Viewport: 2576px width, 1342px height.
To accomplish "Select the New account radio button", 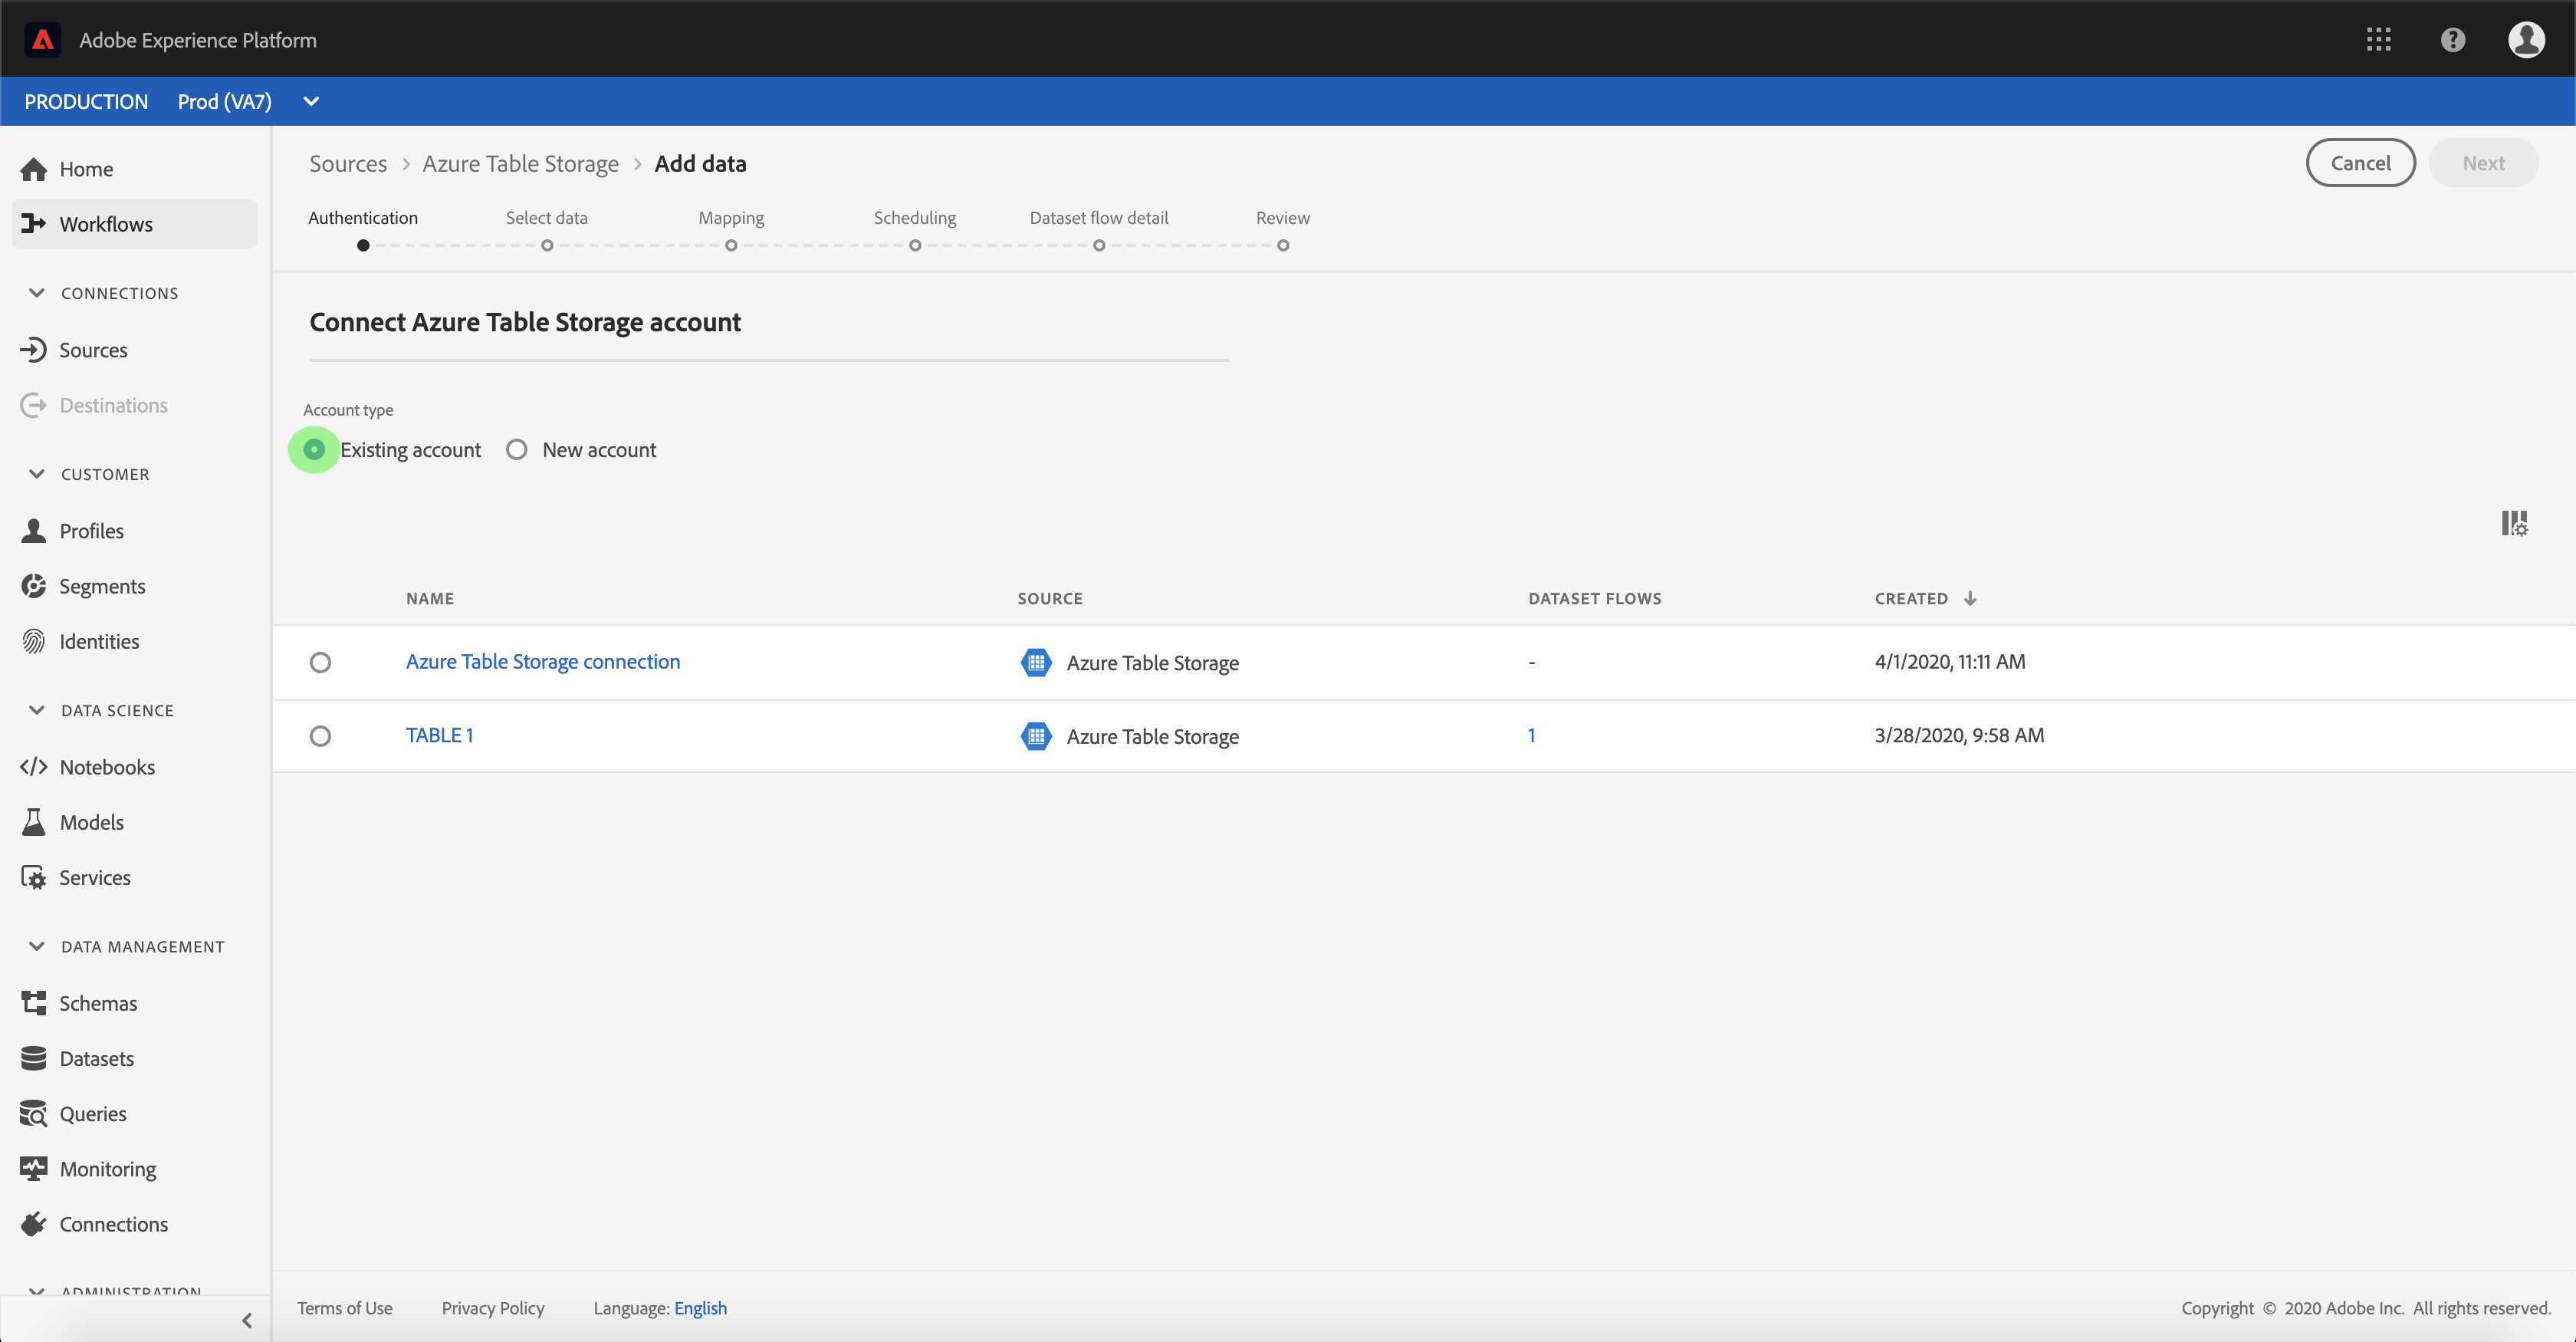I will pos(517,450).
